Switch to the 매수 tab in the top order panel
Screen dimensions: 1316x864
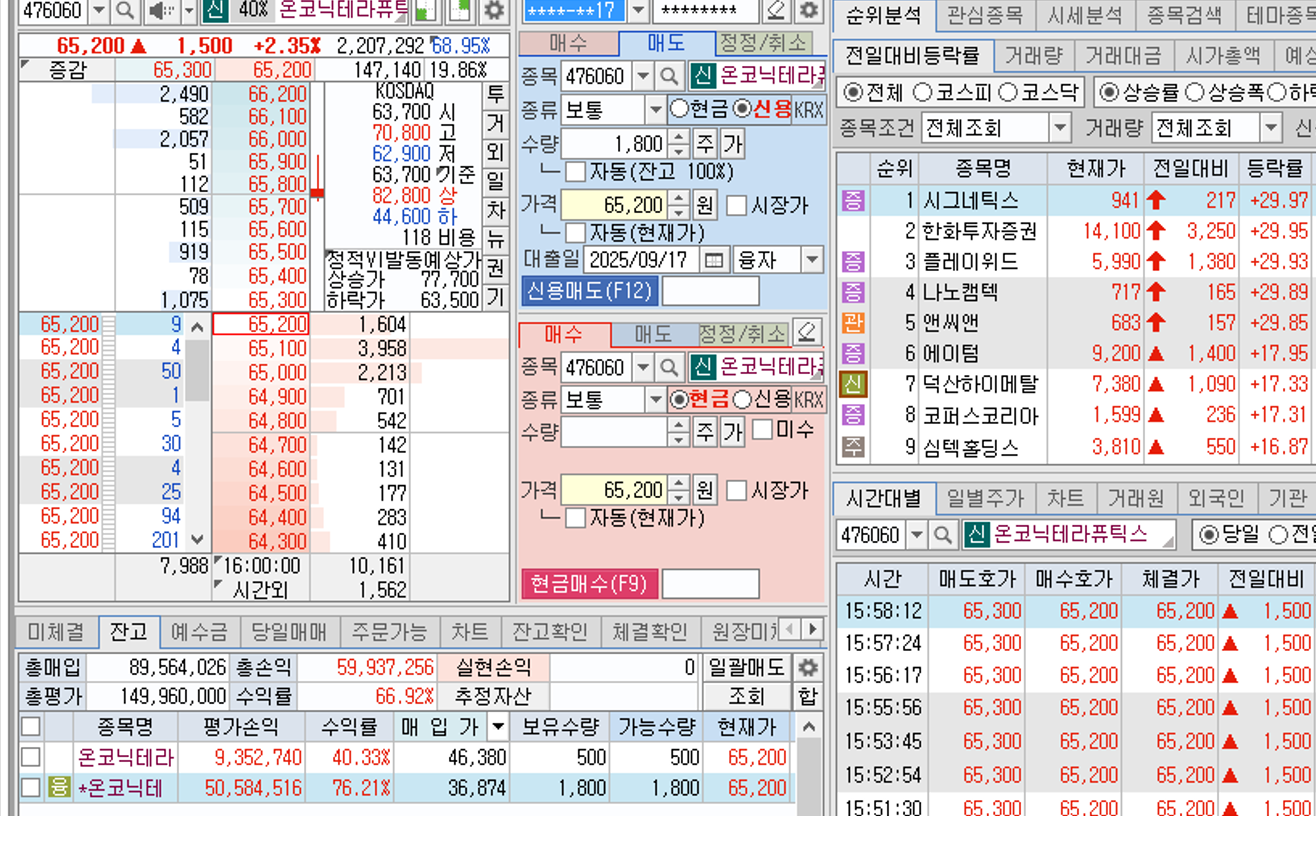coord(568,44)
